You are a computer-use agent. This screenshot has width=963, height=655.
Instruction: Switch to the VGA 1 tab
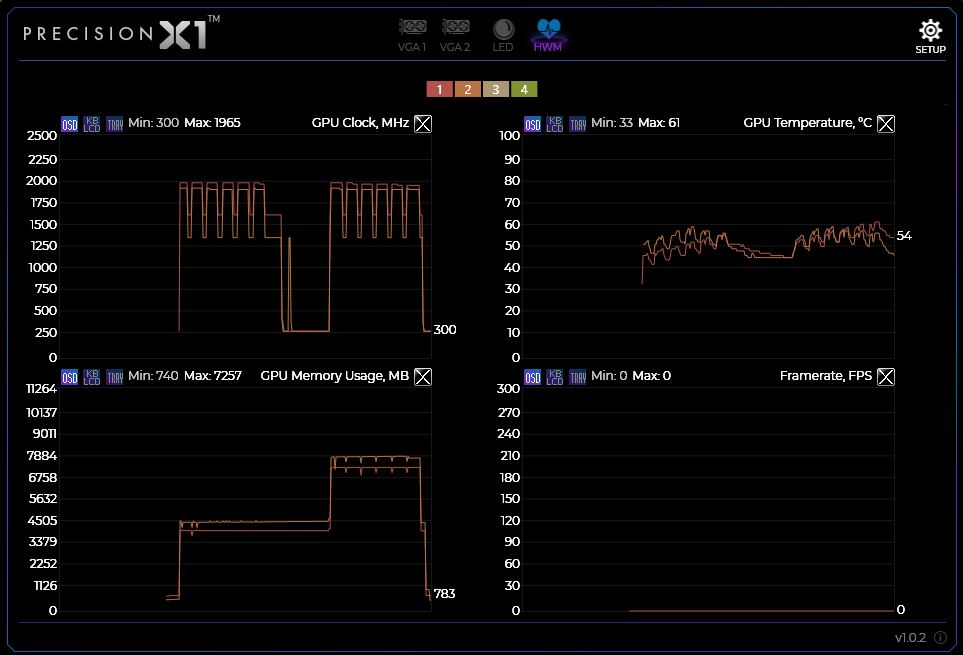[x=412, y=36]
